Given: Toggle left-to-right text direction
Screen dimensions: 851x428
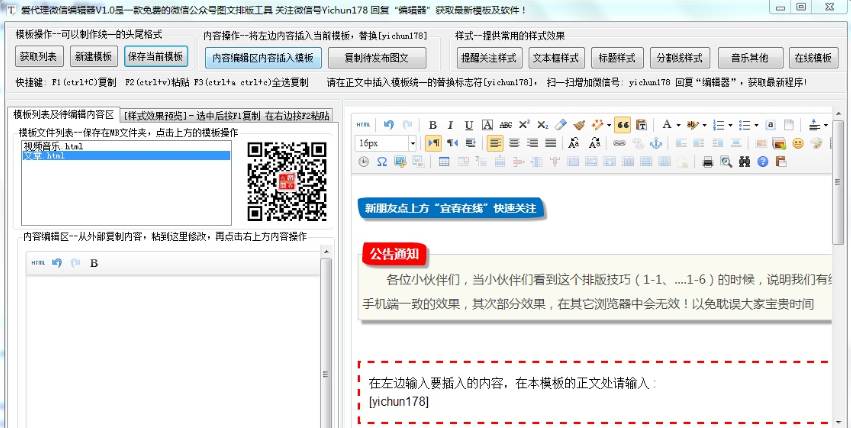Looking at the screenshot, I should (434, 144).
